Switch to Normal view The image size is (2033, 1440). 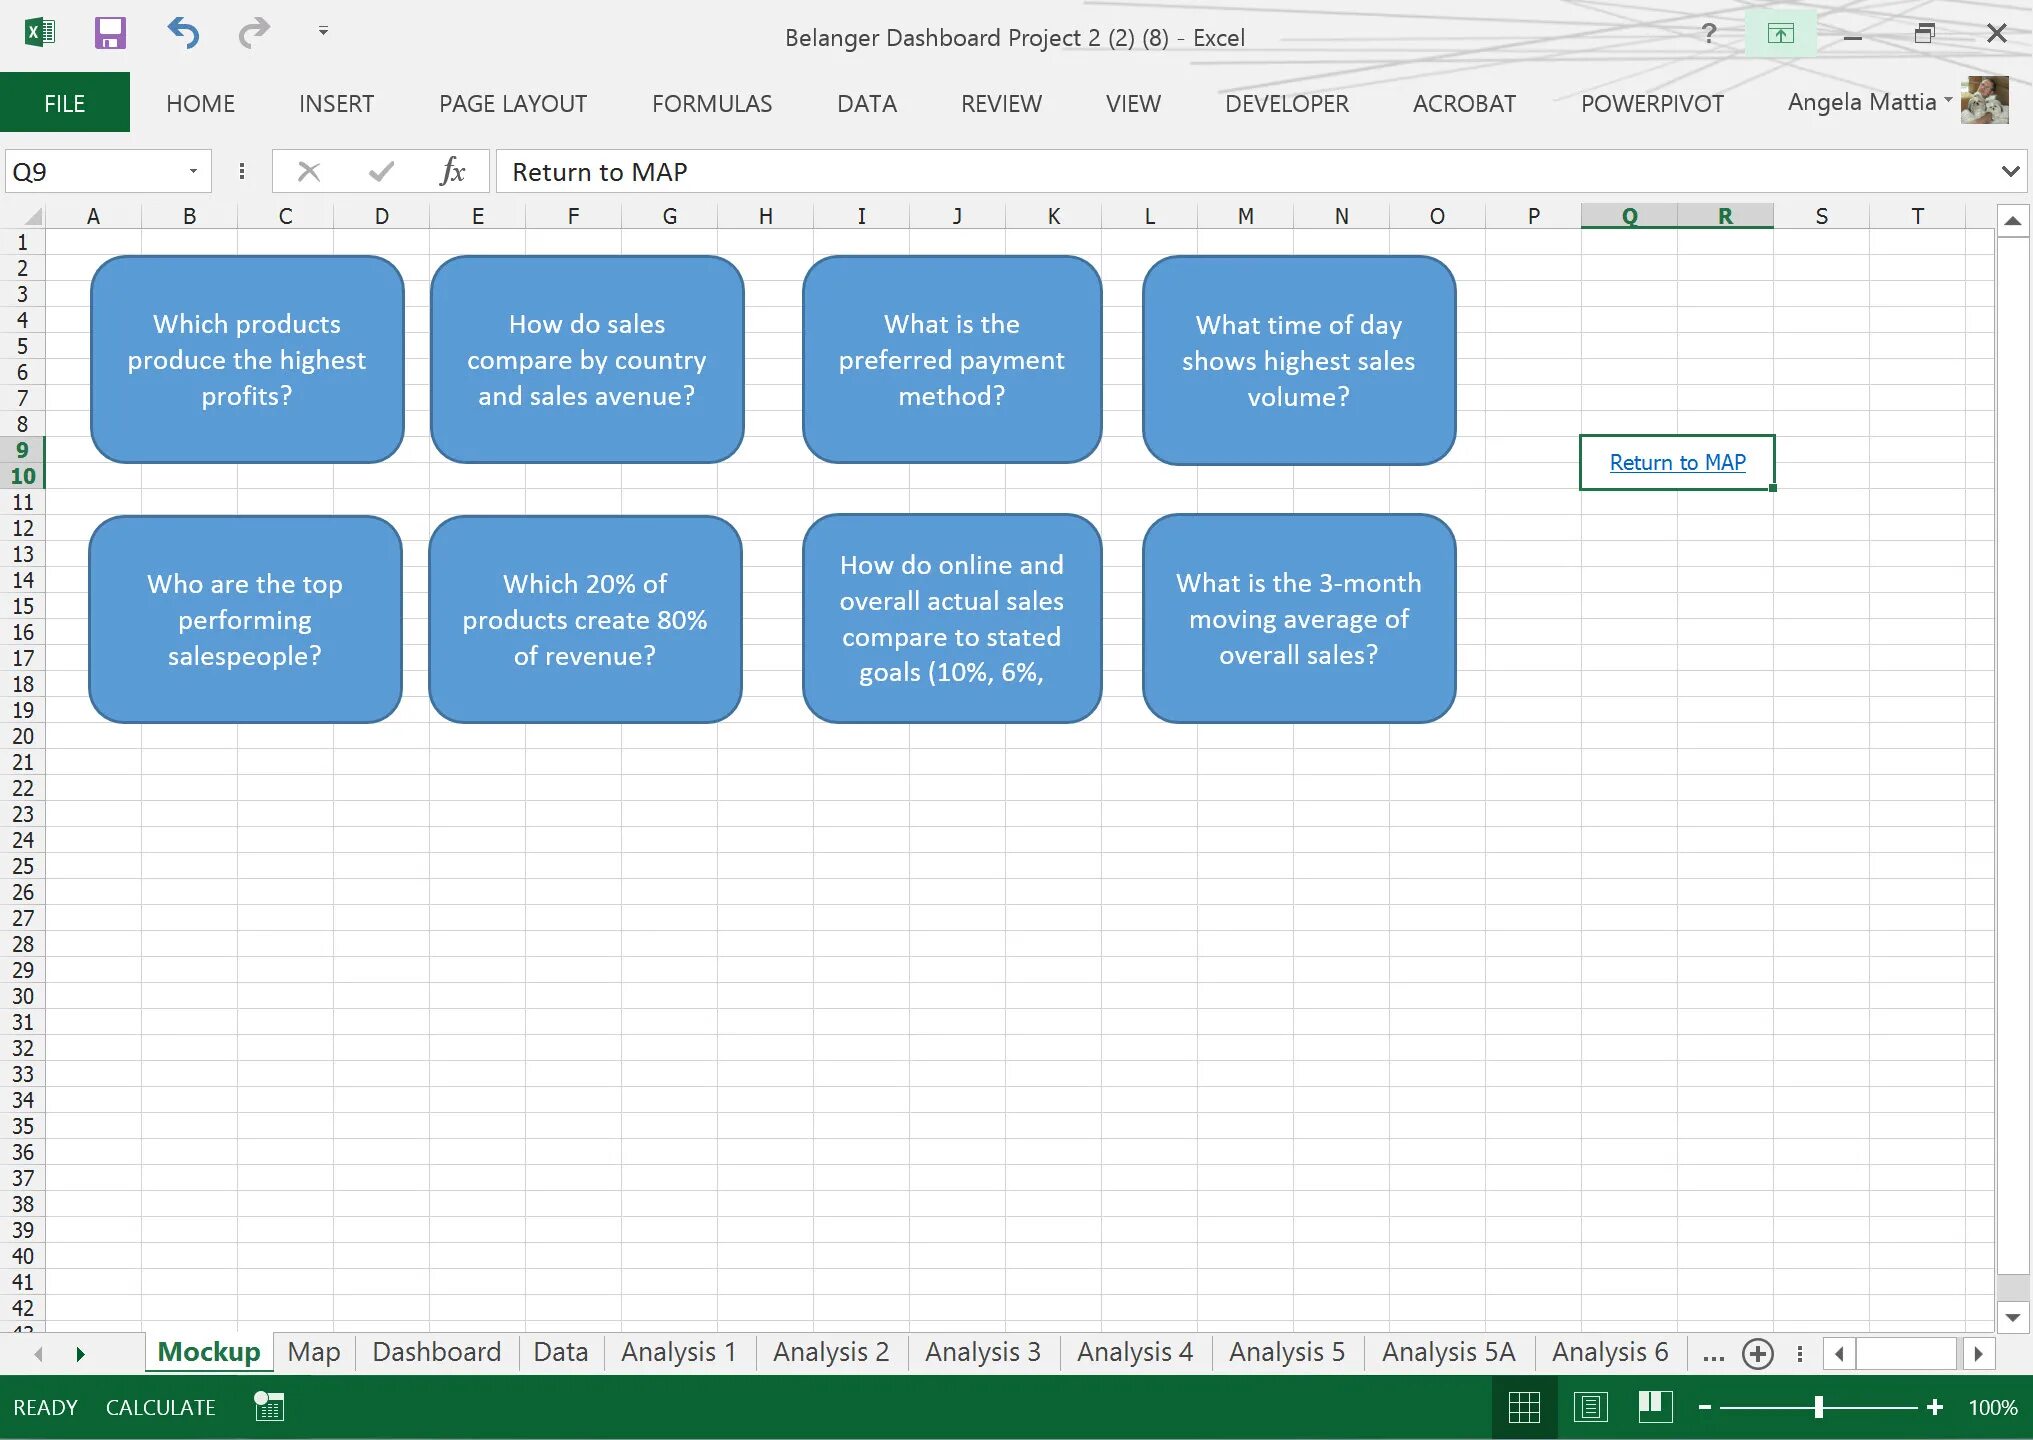[x=1523, y=1407]
